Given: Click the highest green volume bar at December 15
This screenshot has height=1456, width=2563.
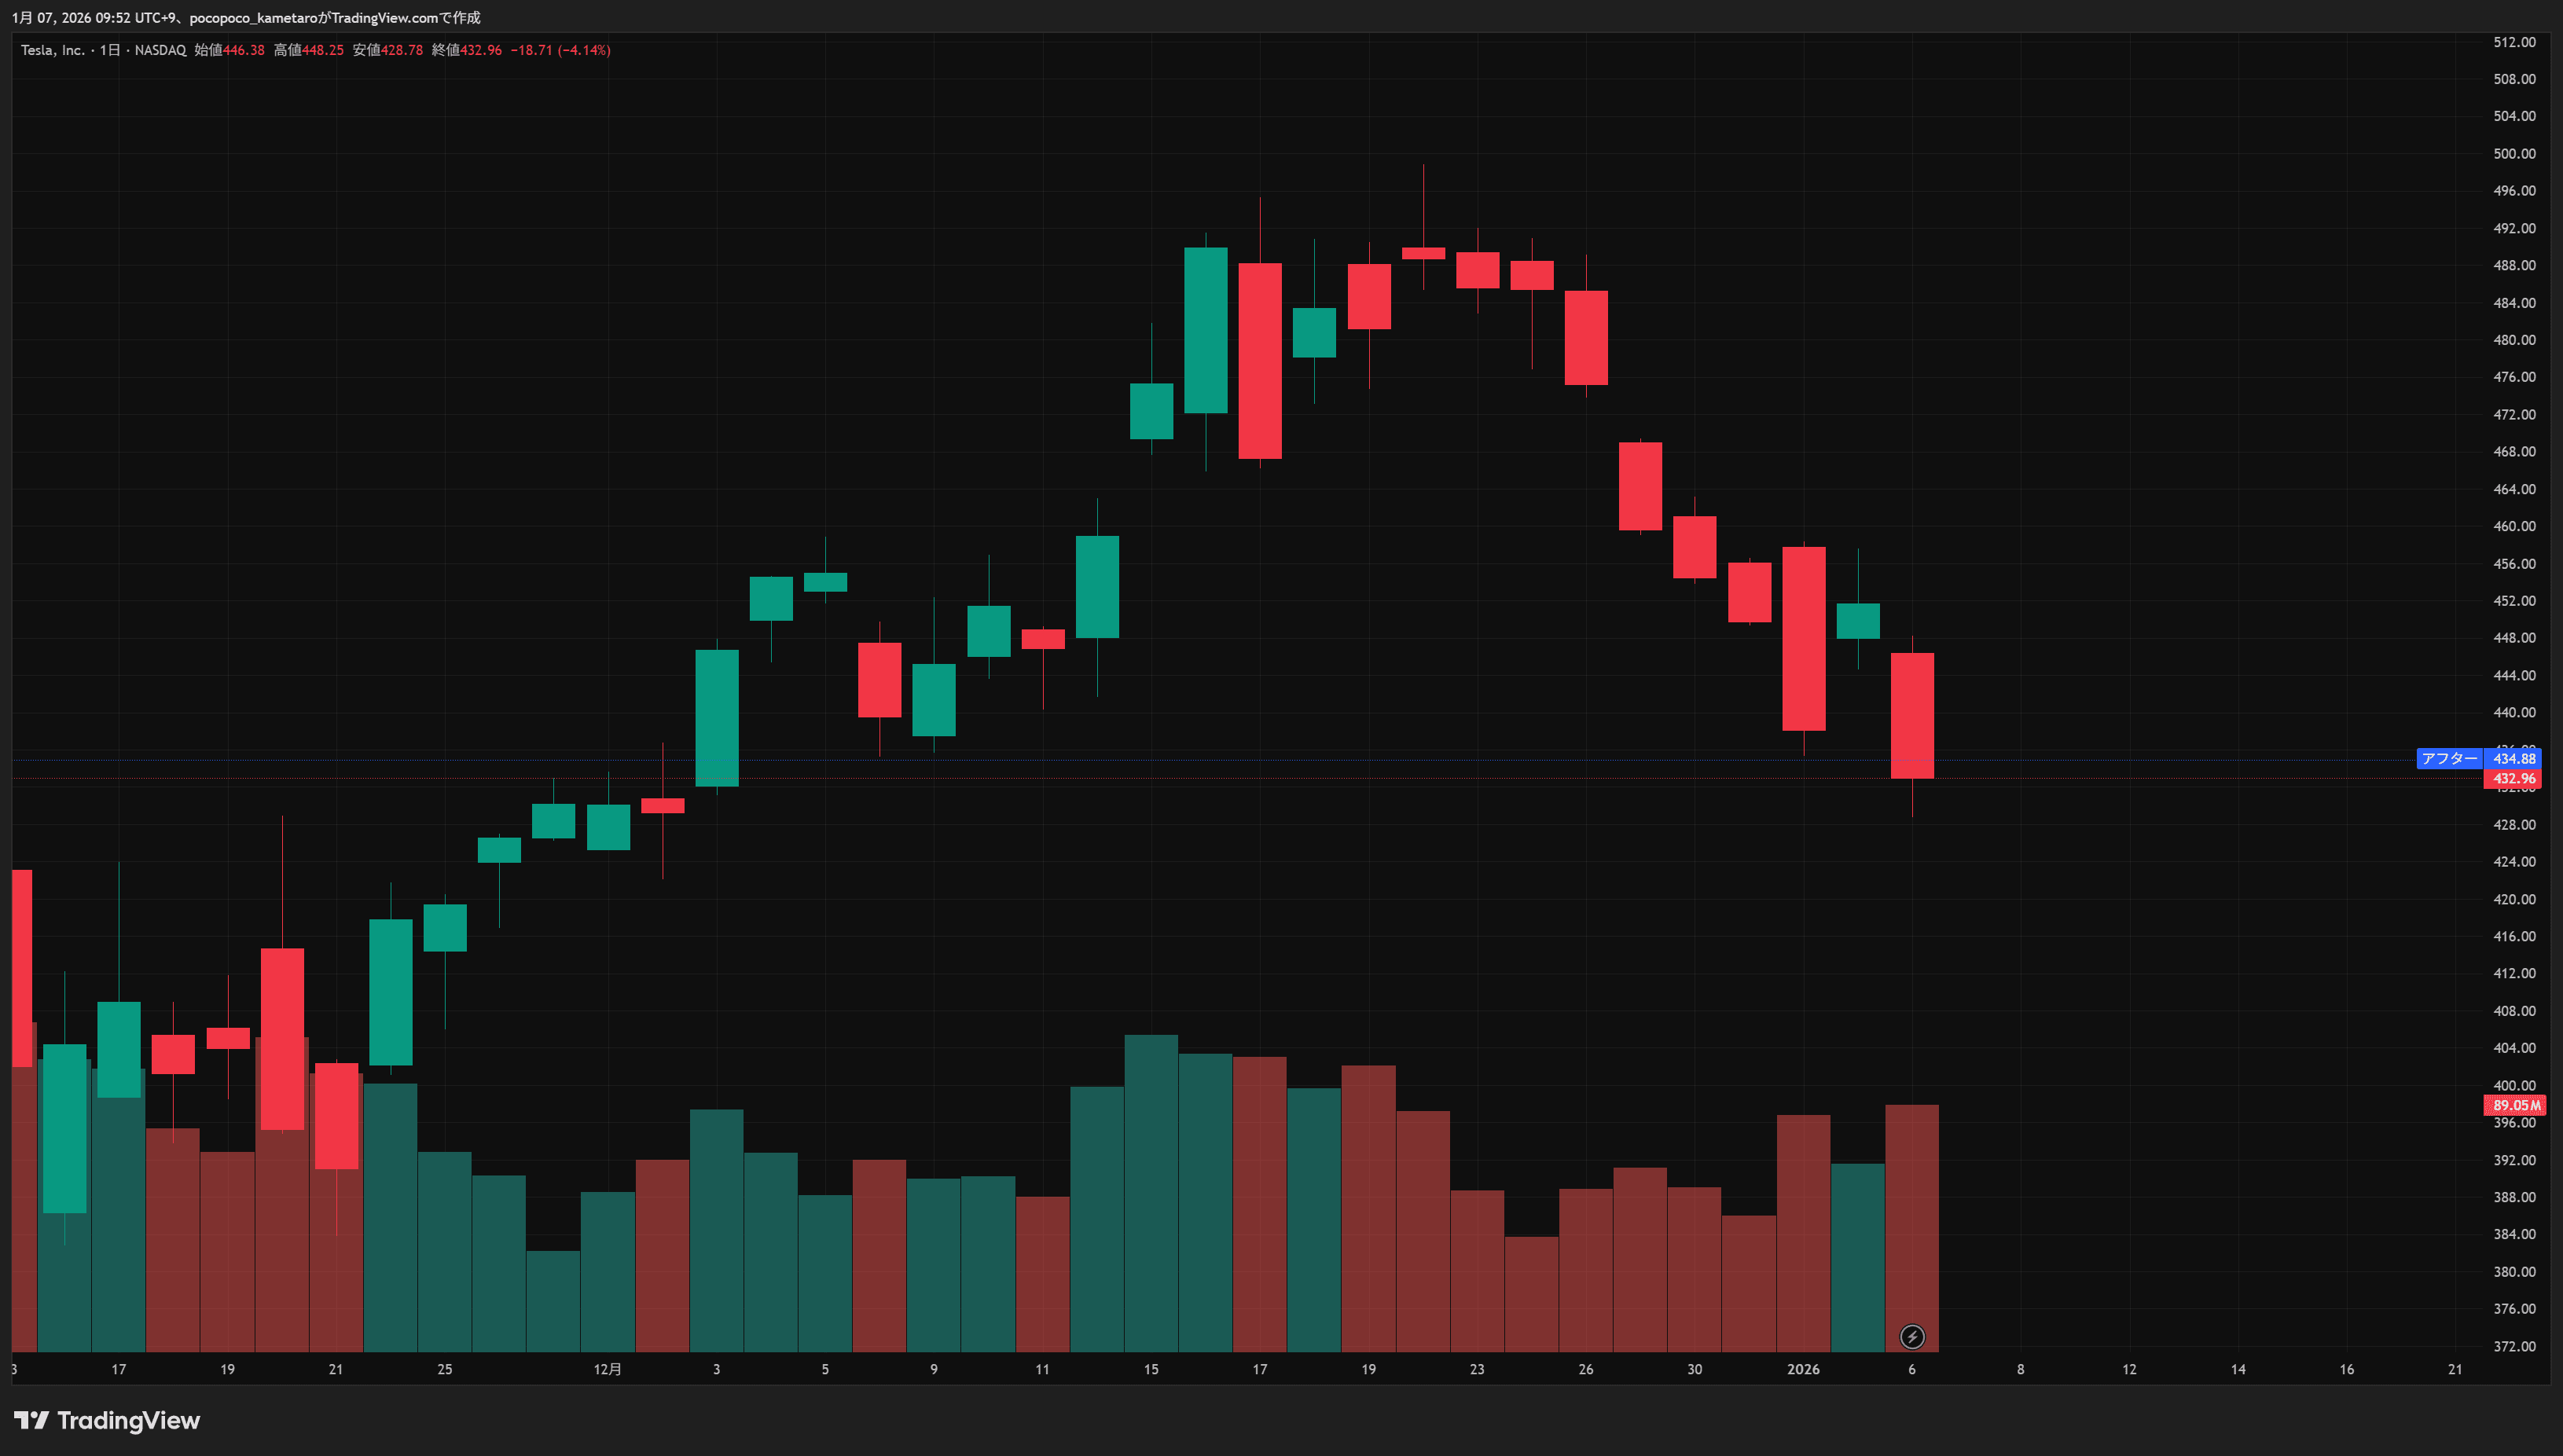Looking at the screenshot, I should coord(1151,1190).
